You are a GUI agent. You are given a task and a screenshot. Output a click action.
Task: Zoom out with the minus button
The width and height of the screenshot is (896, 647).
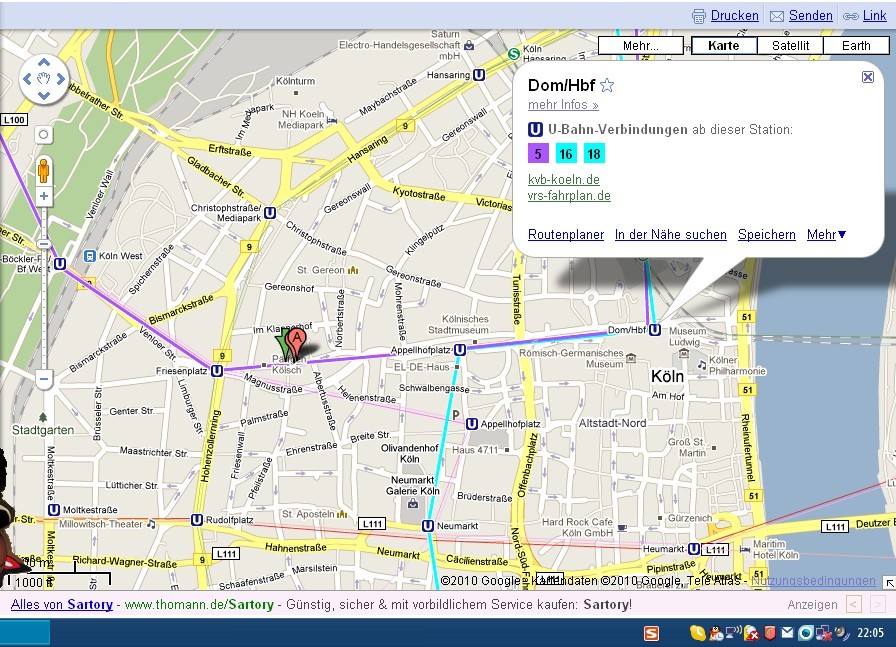(44, 379)
